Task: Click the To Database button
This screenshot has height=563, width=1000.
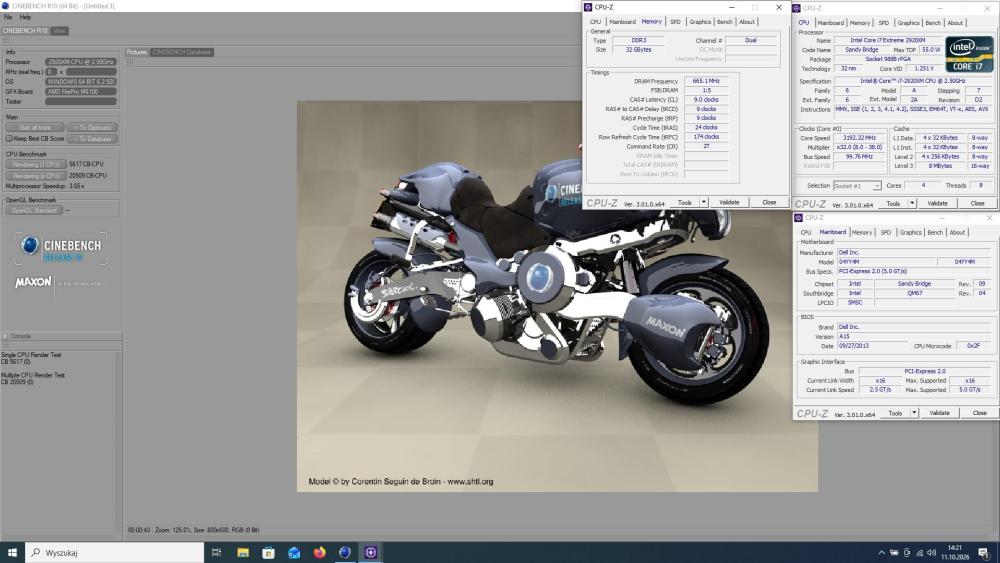Action: (92, 138)
